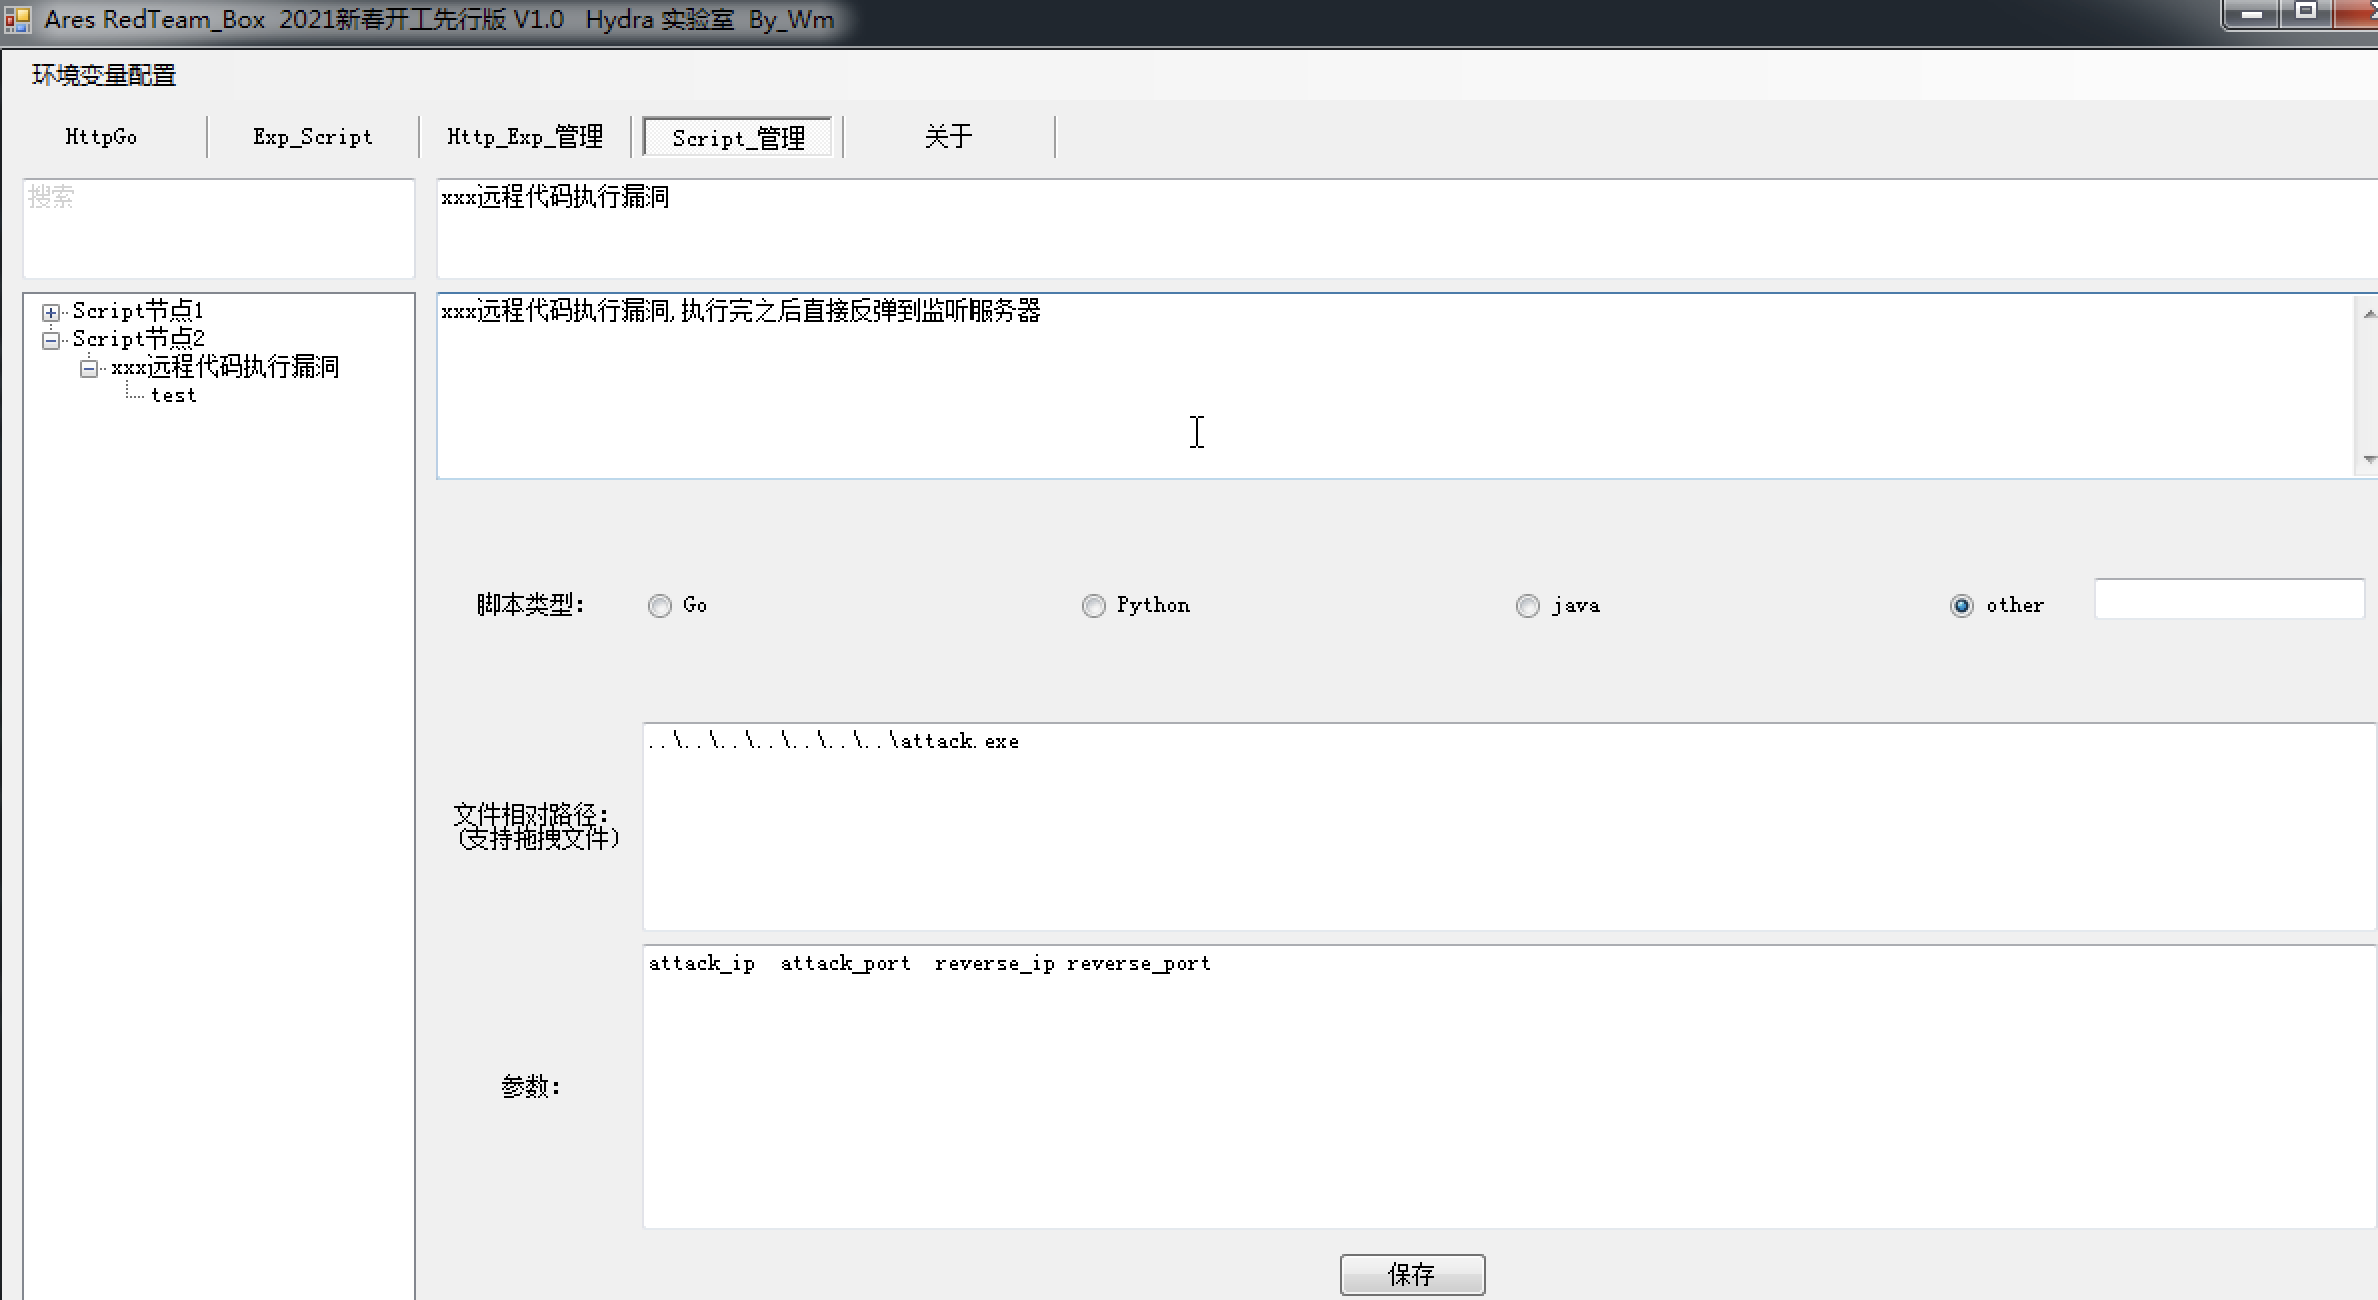Click the Ares app icon in title bar
Viewport: 2378px width, 1300px height.
coord(17,20)
